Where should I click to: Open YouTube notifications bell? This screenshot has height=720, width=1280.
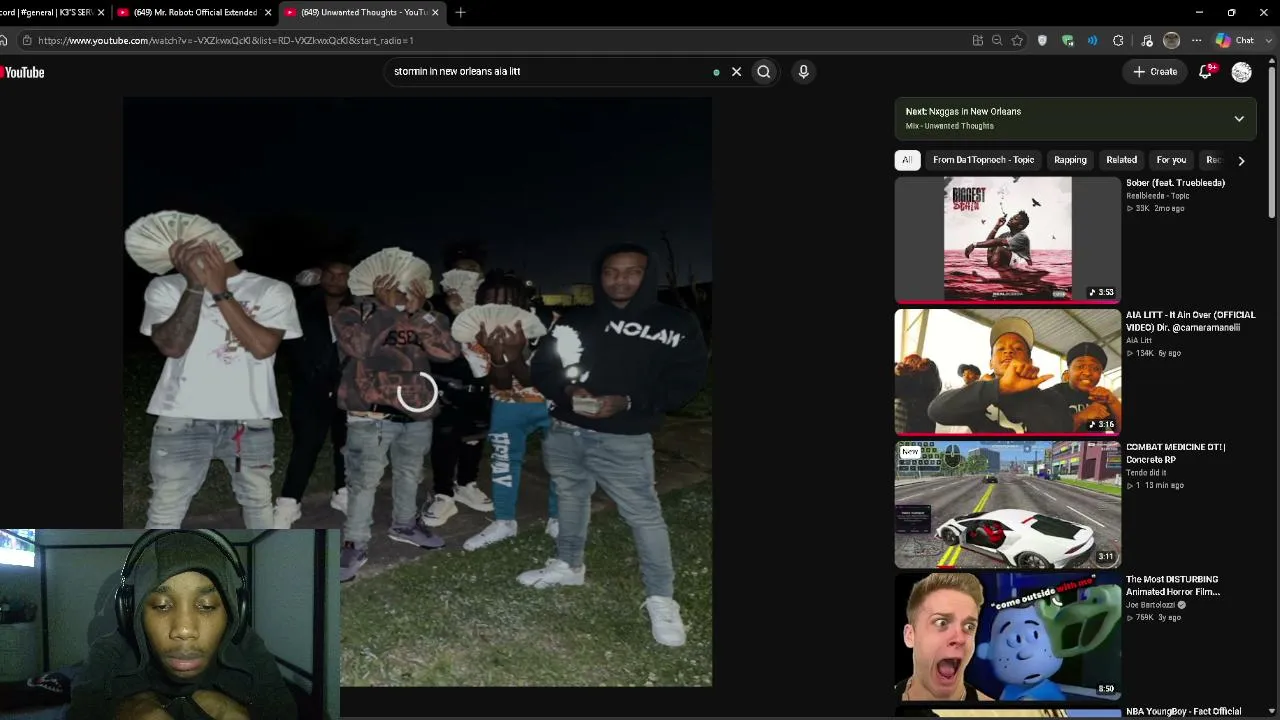[1206, 72]
